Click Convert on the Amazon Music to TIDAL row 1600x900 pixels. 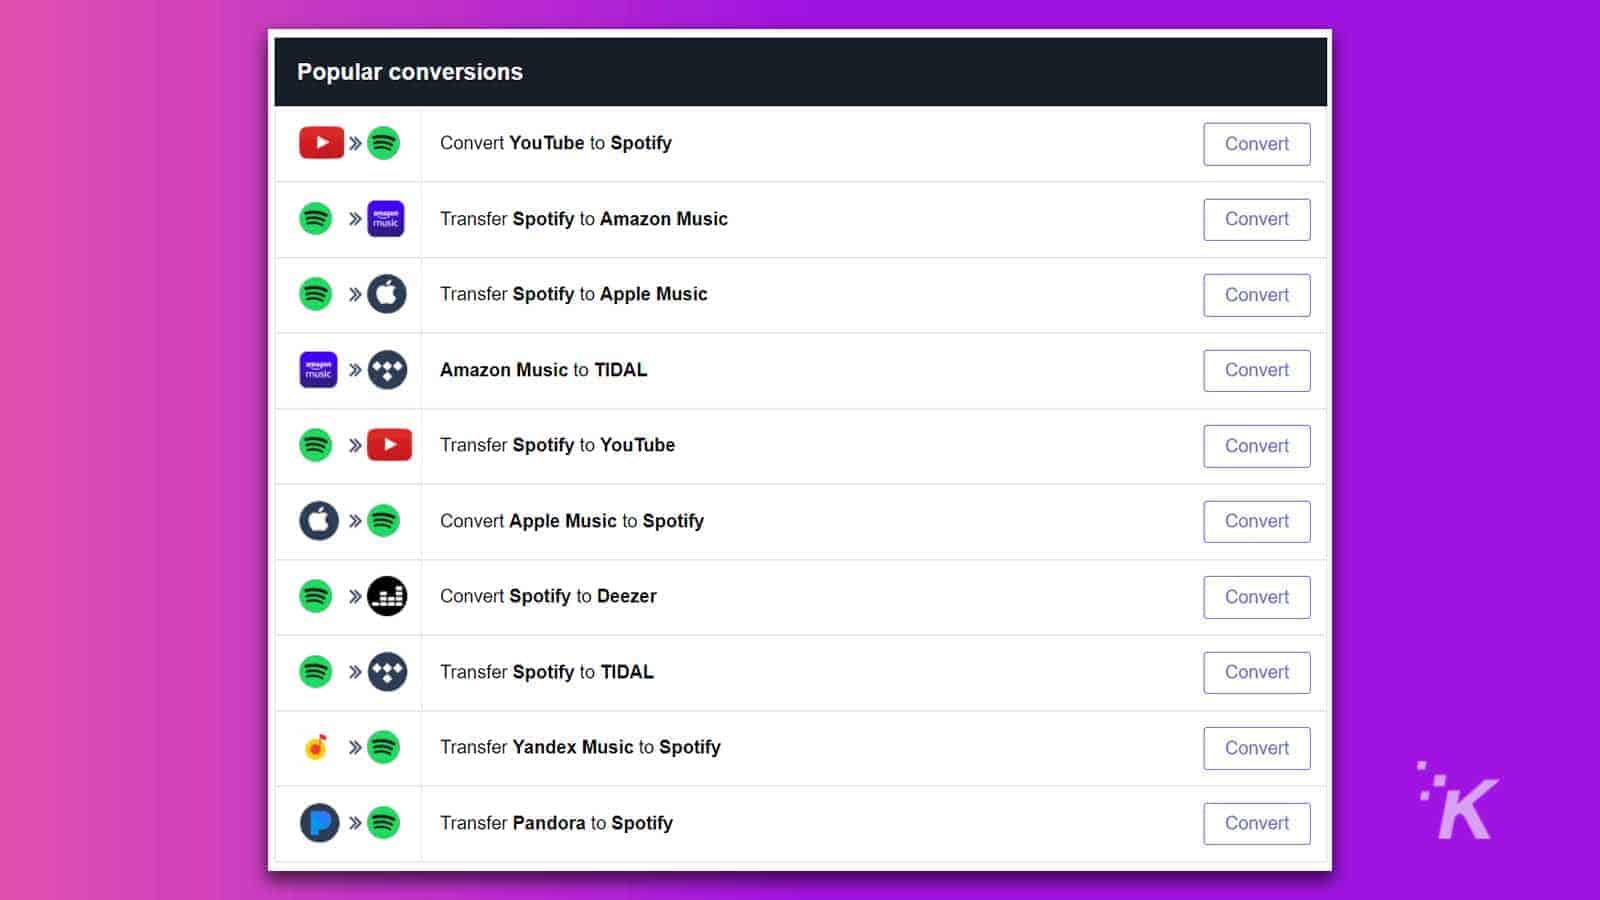pos(1256,370)
